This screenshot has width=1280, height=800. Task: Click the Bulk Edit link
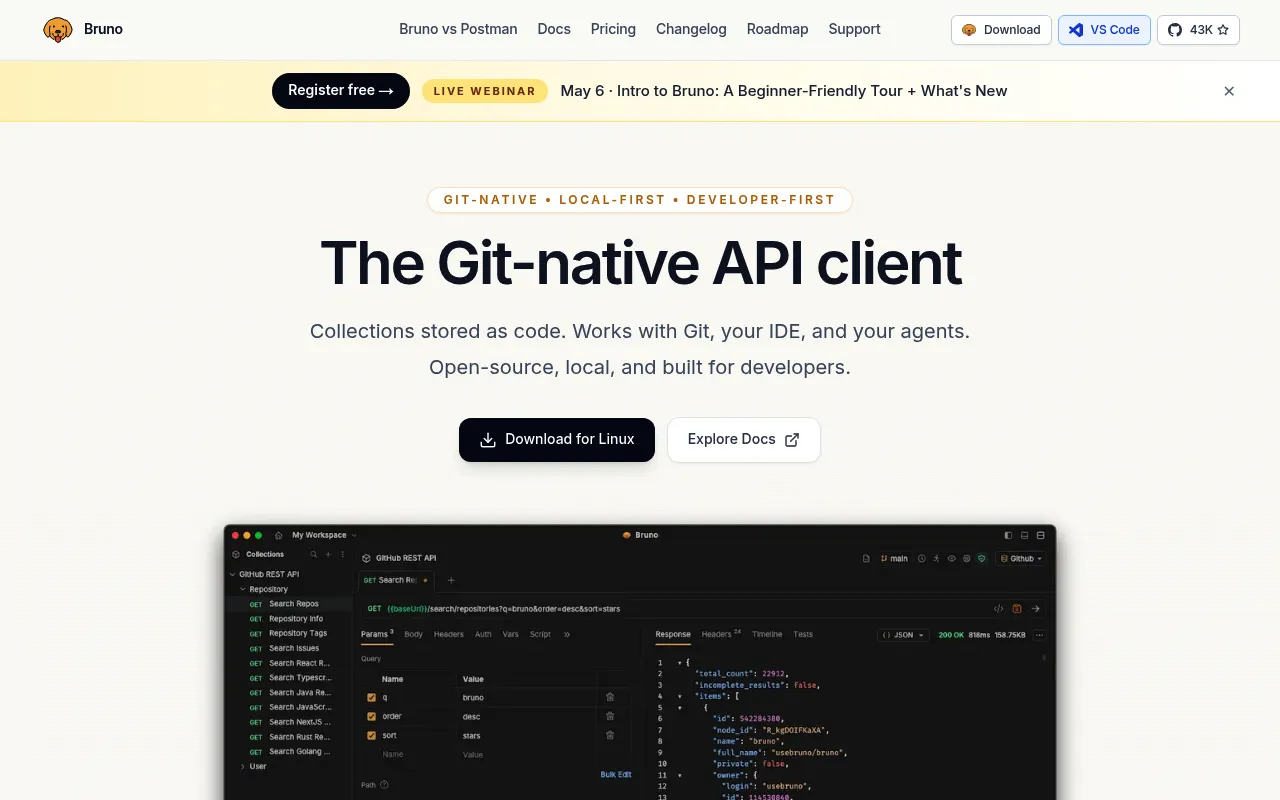pos(616,774)
